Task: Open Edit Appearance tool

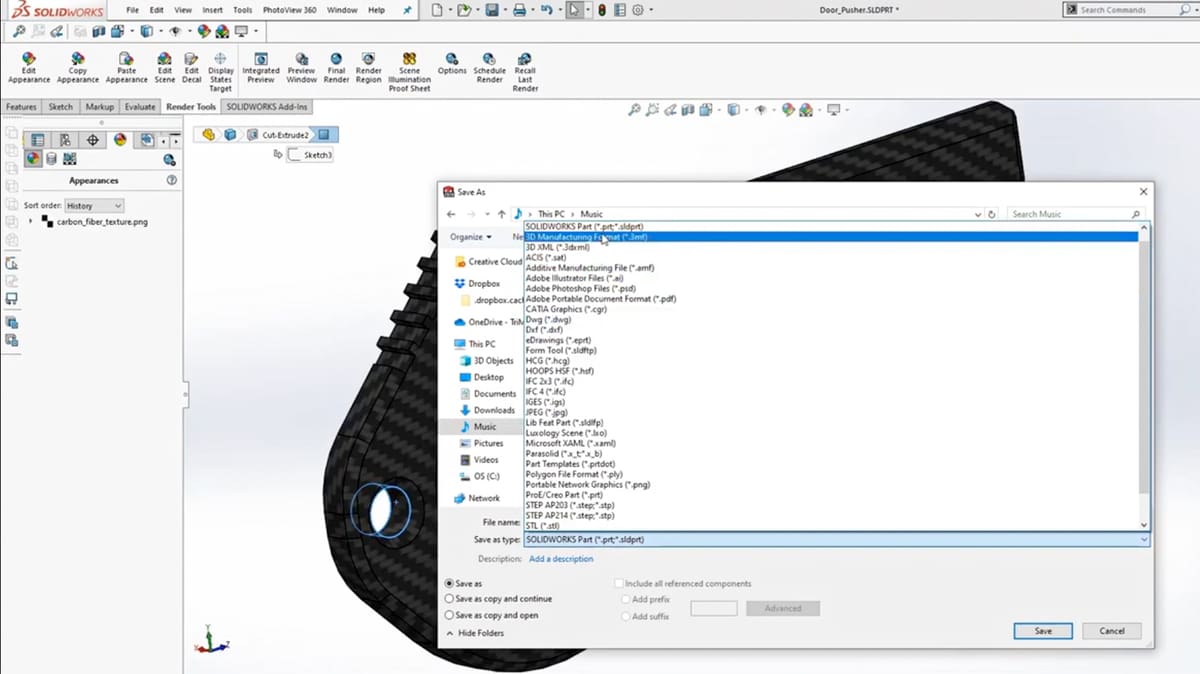Action: tap(28, 68)
